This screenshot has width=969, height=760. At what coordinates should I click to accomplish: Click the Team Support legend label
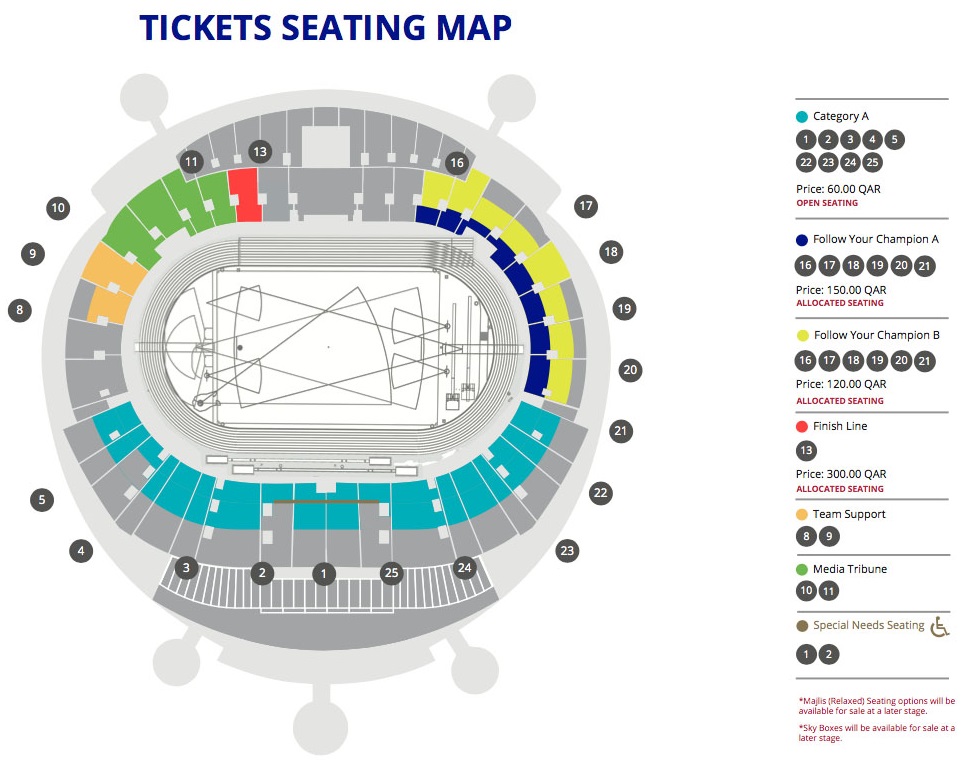[x=849, y=514]
